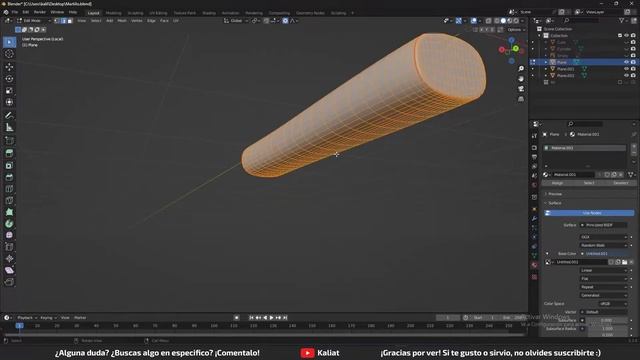Open the GGX distribution dropdown
Image resolution: width=640 pixels, height=360 pixels.
(604, 237)
